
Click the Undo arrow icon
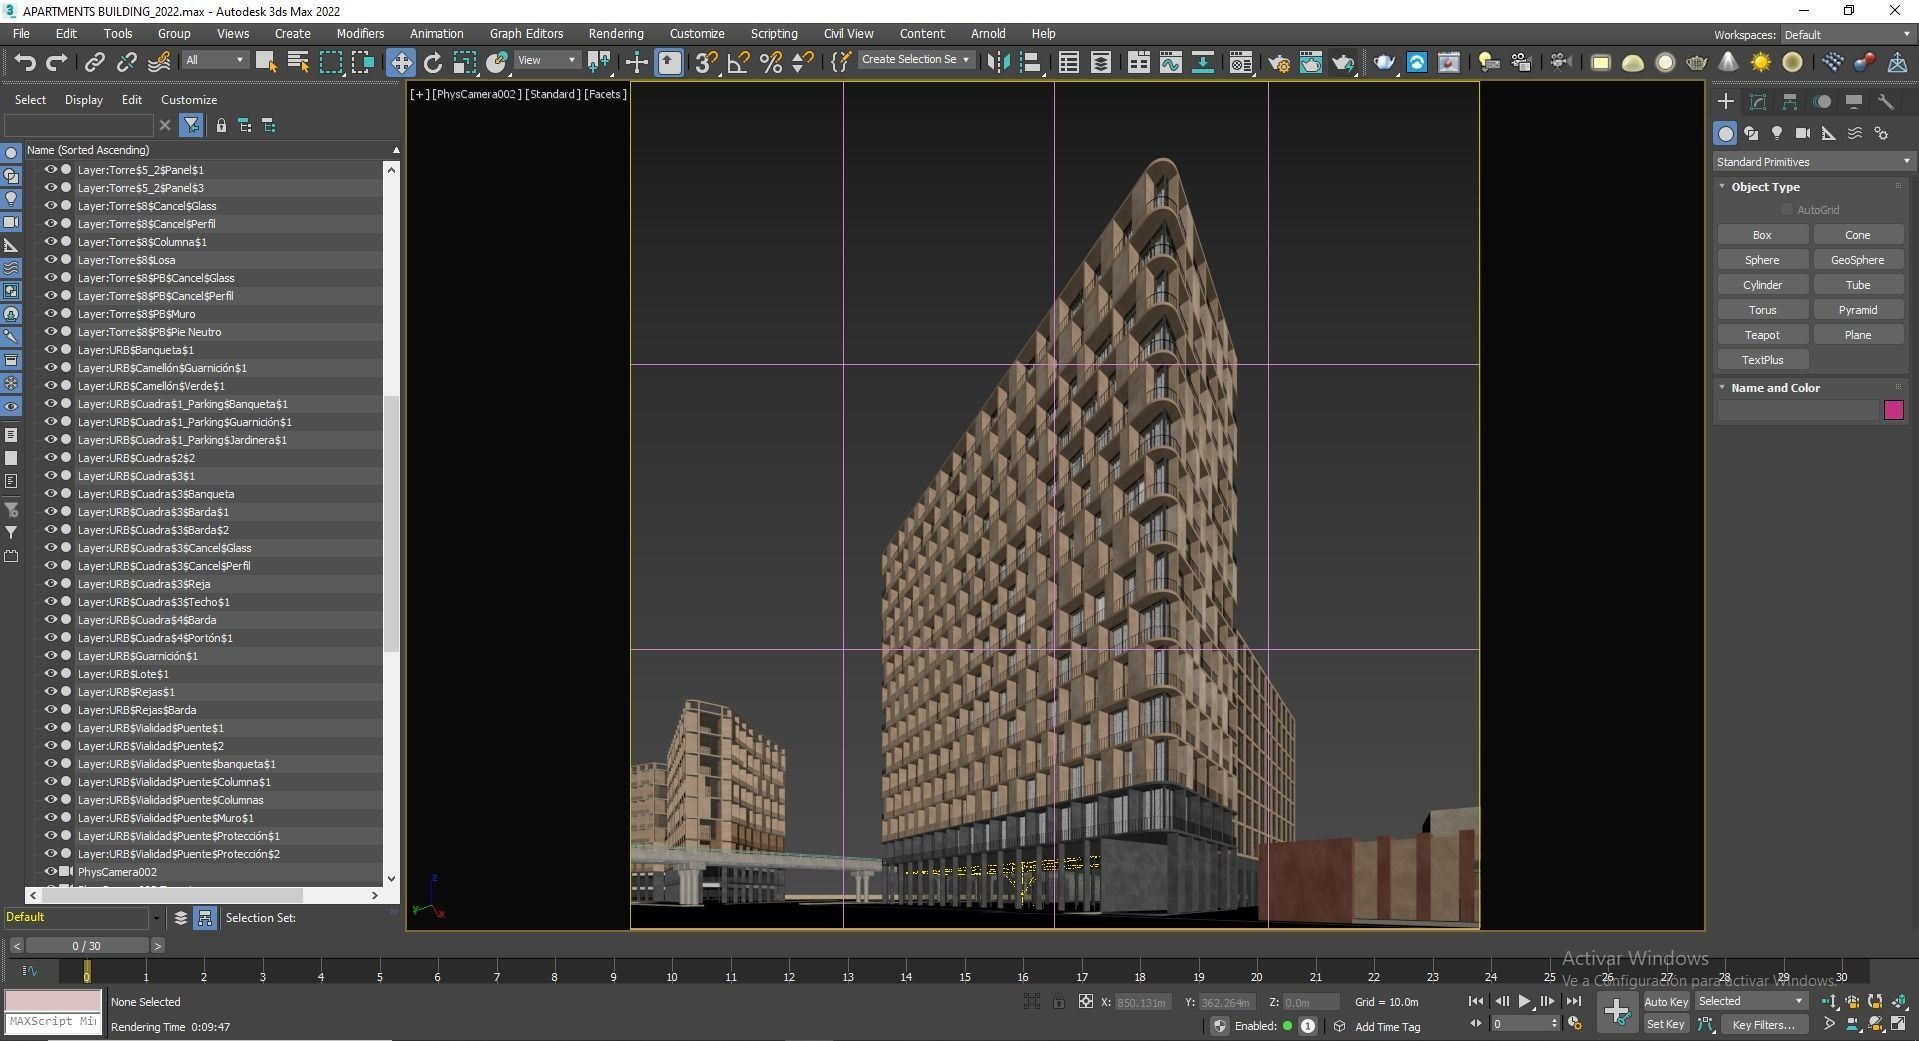coord(25,62)
